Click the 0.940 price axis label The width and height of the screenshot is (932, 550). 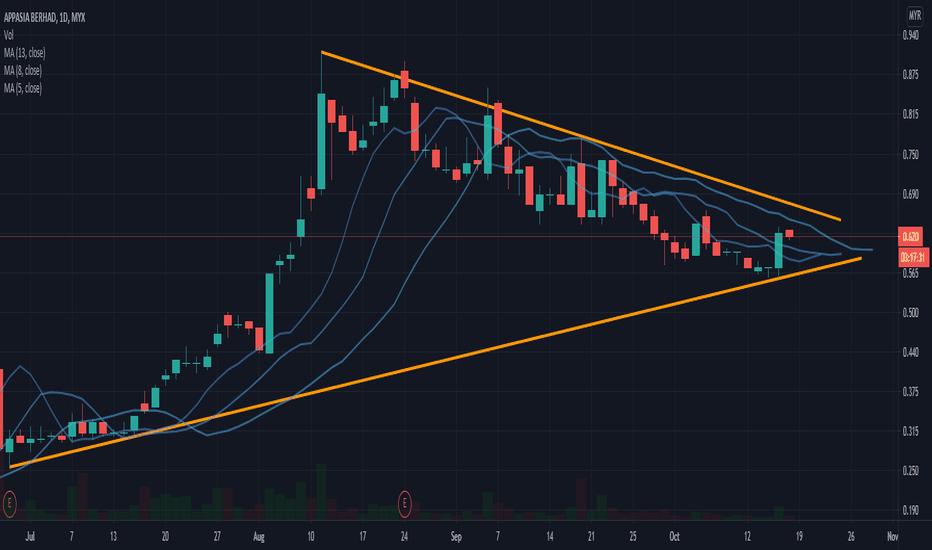pos(910,36)
